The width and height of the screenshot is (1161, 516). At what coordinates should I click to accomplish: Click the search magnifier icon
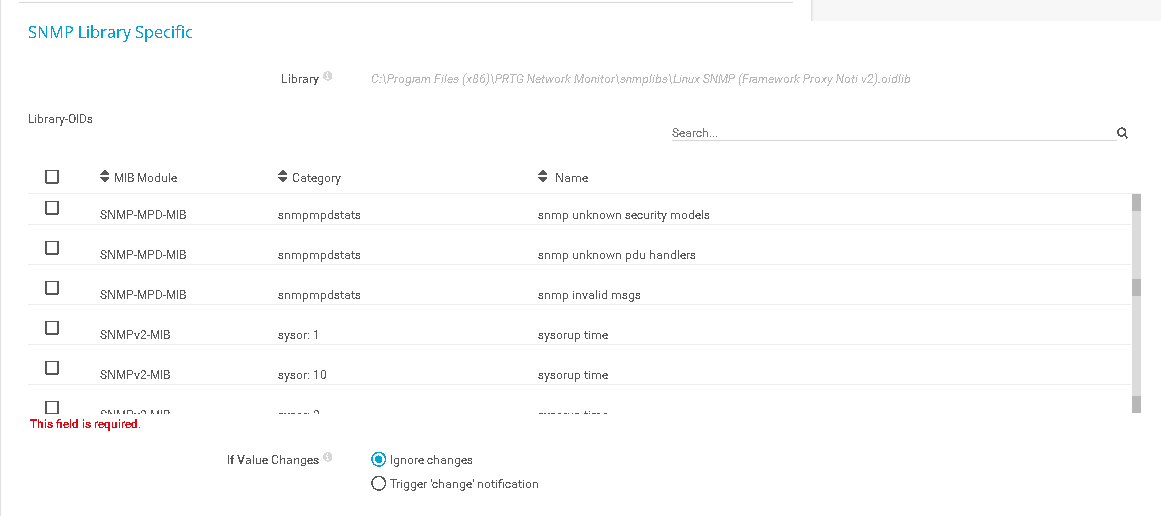click(x=1122, y=133)
